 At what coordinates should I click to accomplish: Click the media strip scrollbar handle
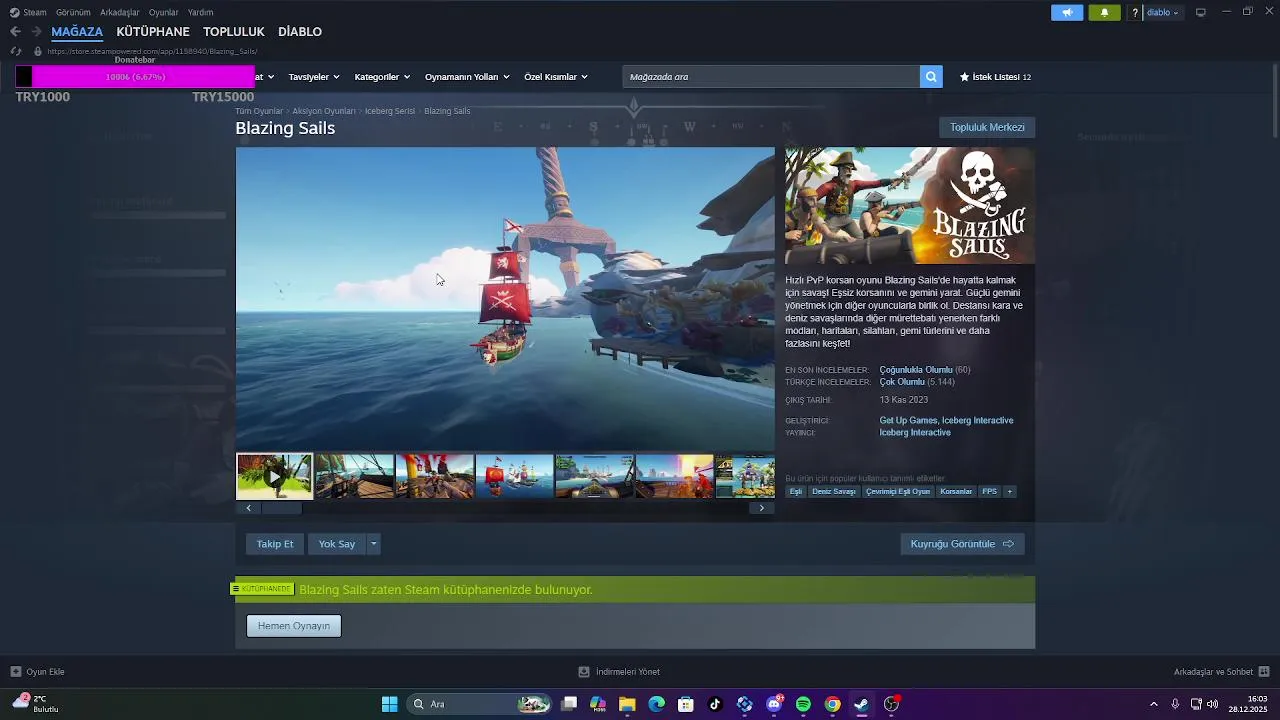point(281,508)
